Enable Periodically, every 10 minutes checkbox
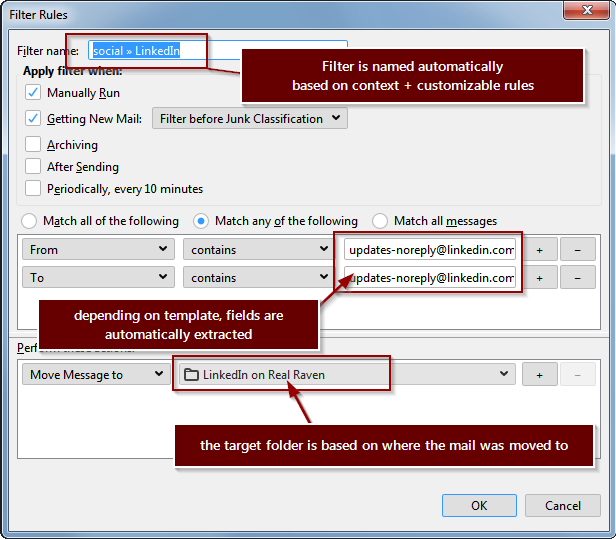 pos(33,189)
